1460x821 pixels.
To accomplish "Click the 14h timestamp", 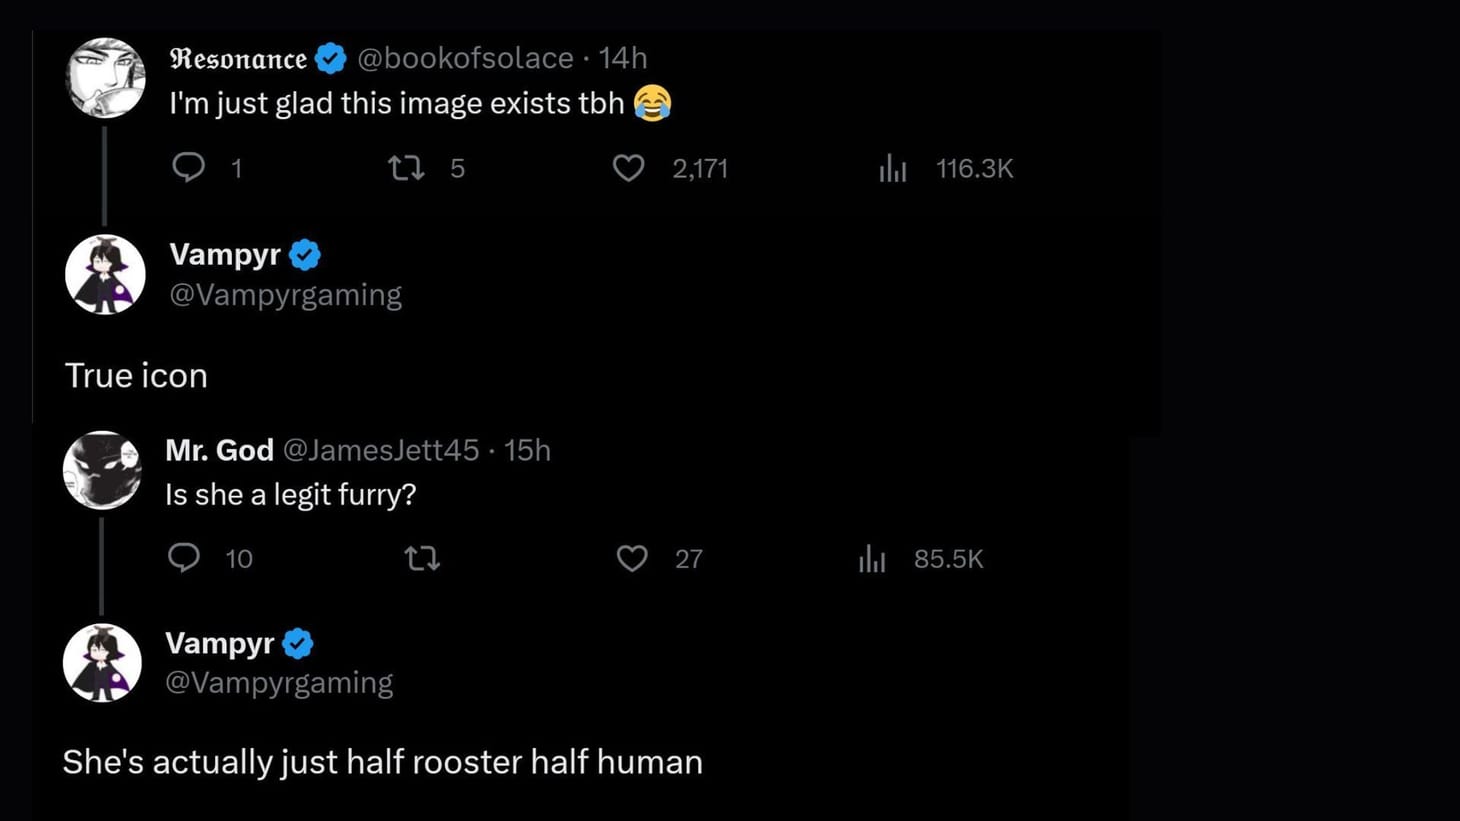I will click(622, 58).
